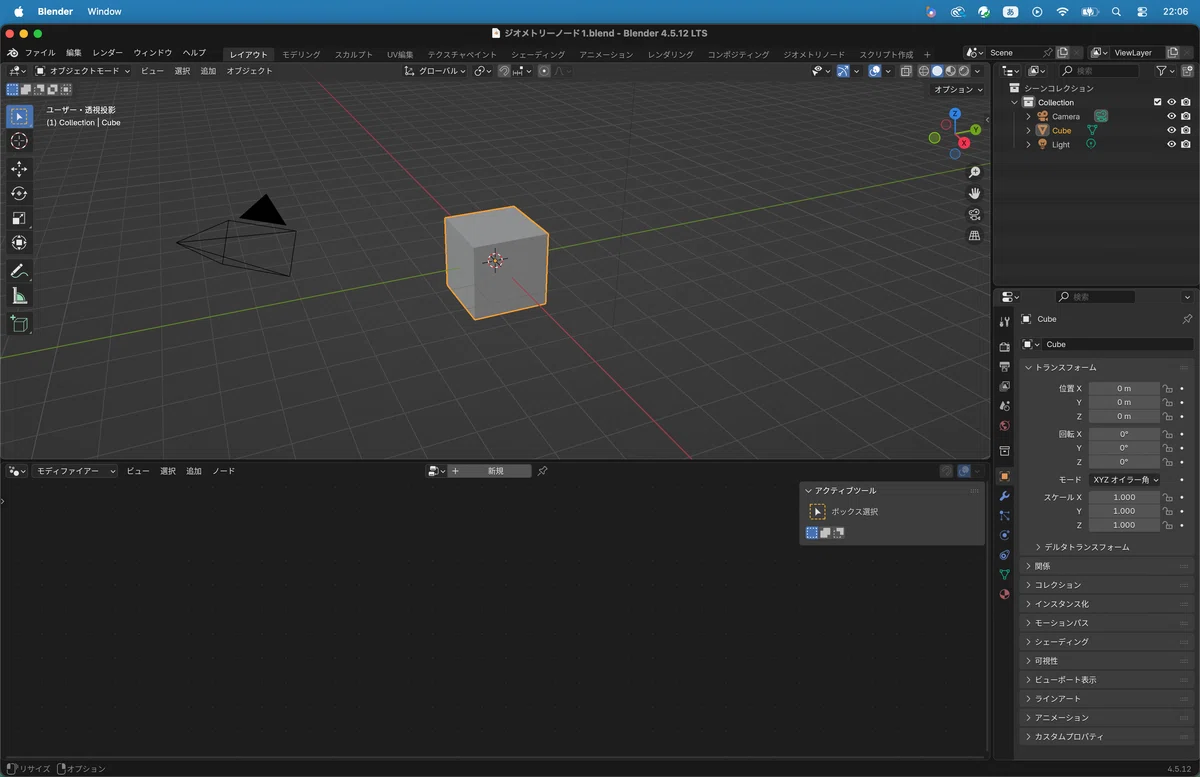
Task: Open the Modifiers wrench properties tab
Action: (x=1005, y=496)
